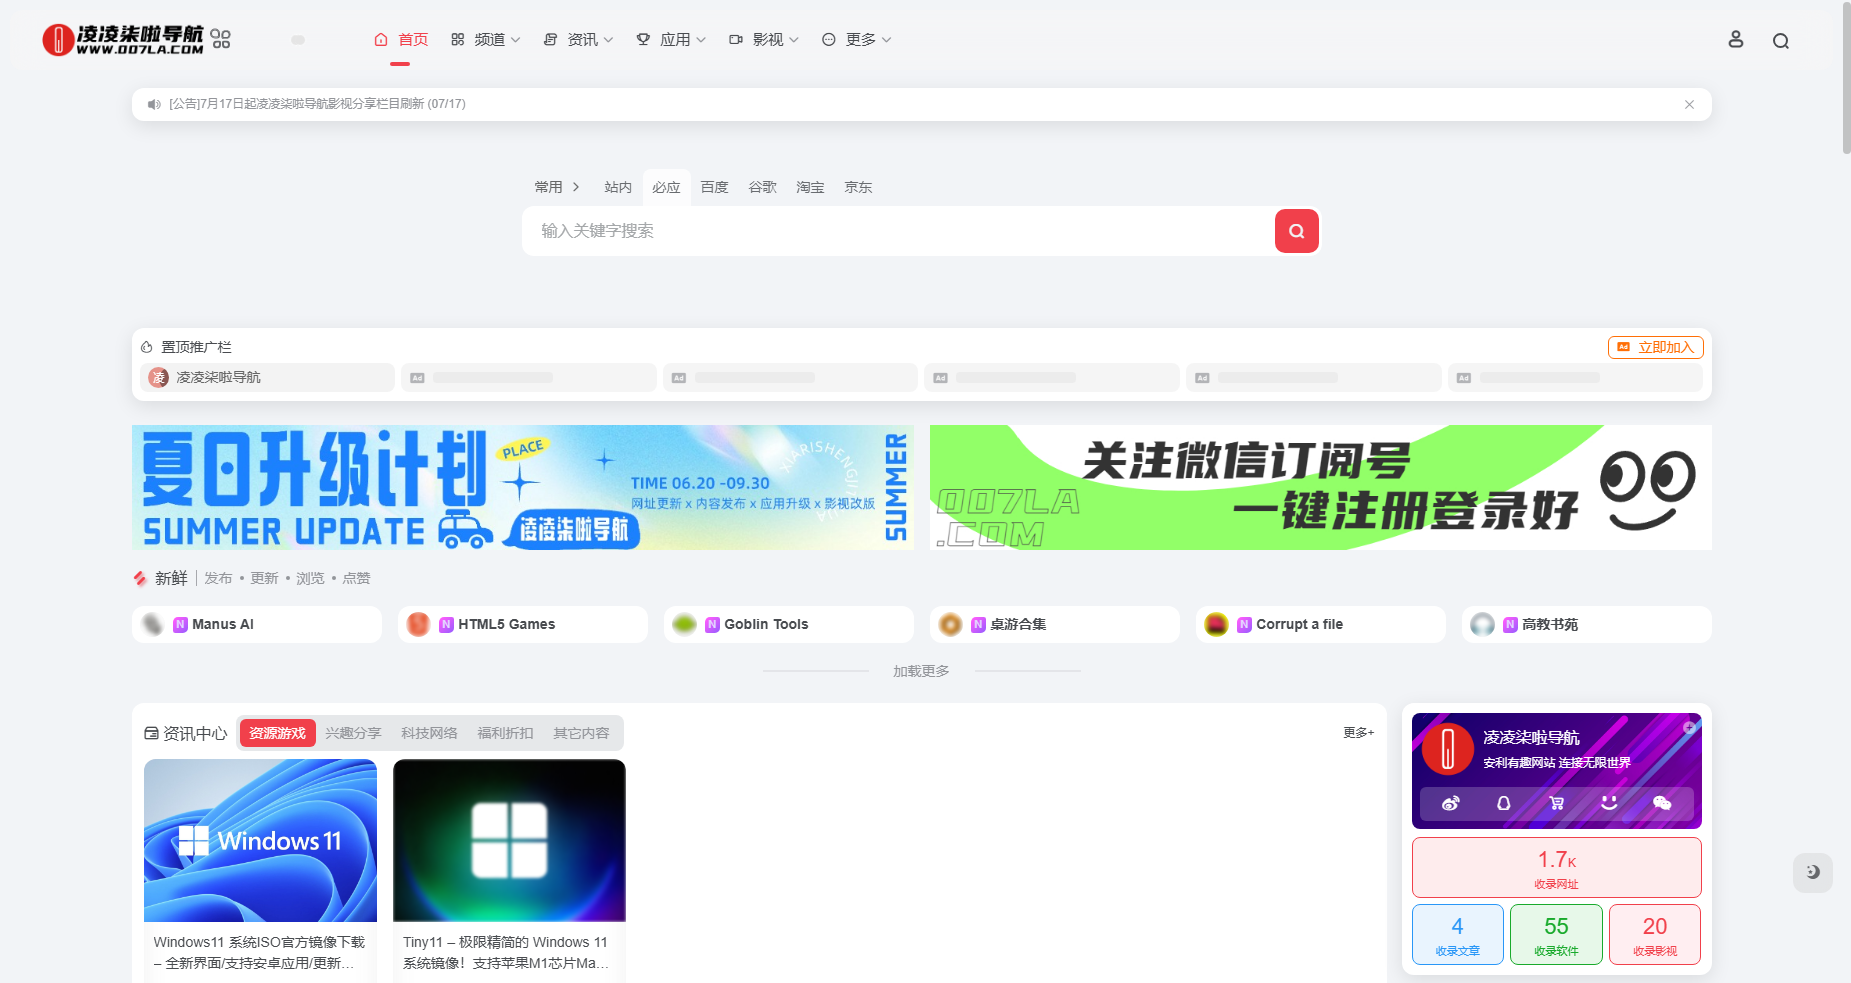Open the Corrupt a file site icon
1851x983 pixels.
1217,624
